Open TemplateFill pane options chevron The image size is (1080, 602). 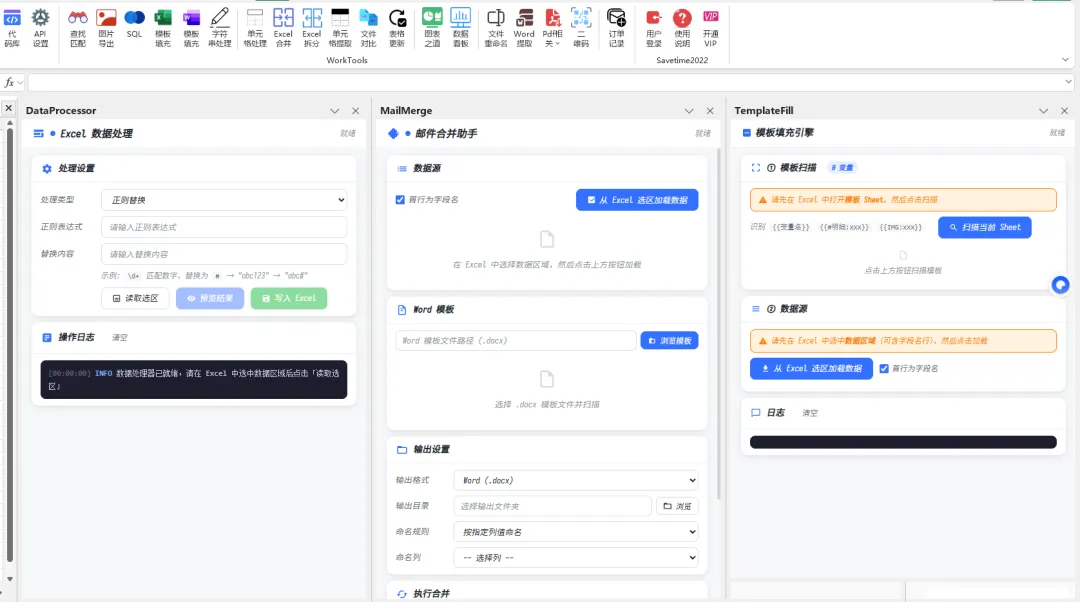[x=1043, y=111]
